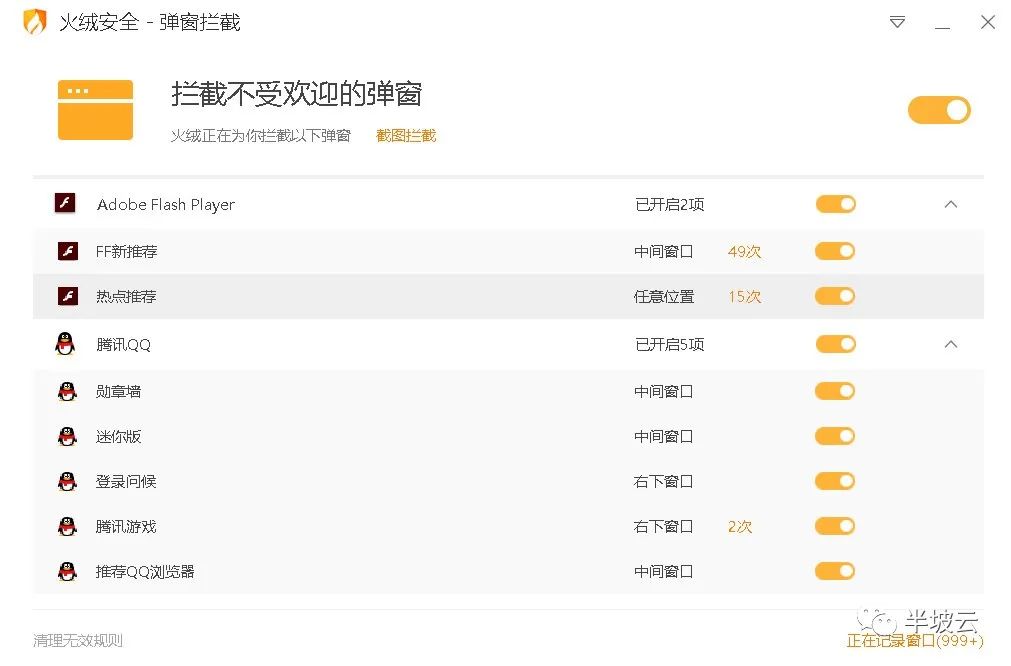This screenshot has height=666, width=1011.
Task: Disable the 推荐QQ浏览器 blocking switch
Action: [835, 571]
